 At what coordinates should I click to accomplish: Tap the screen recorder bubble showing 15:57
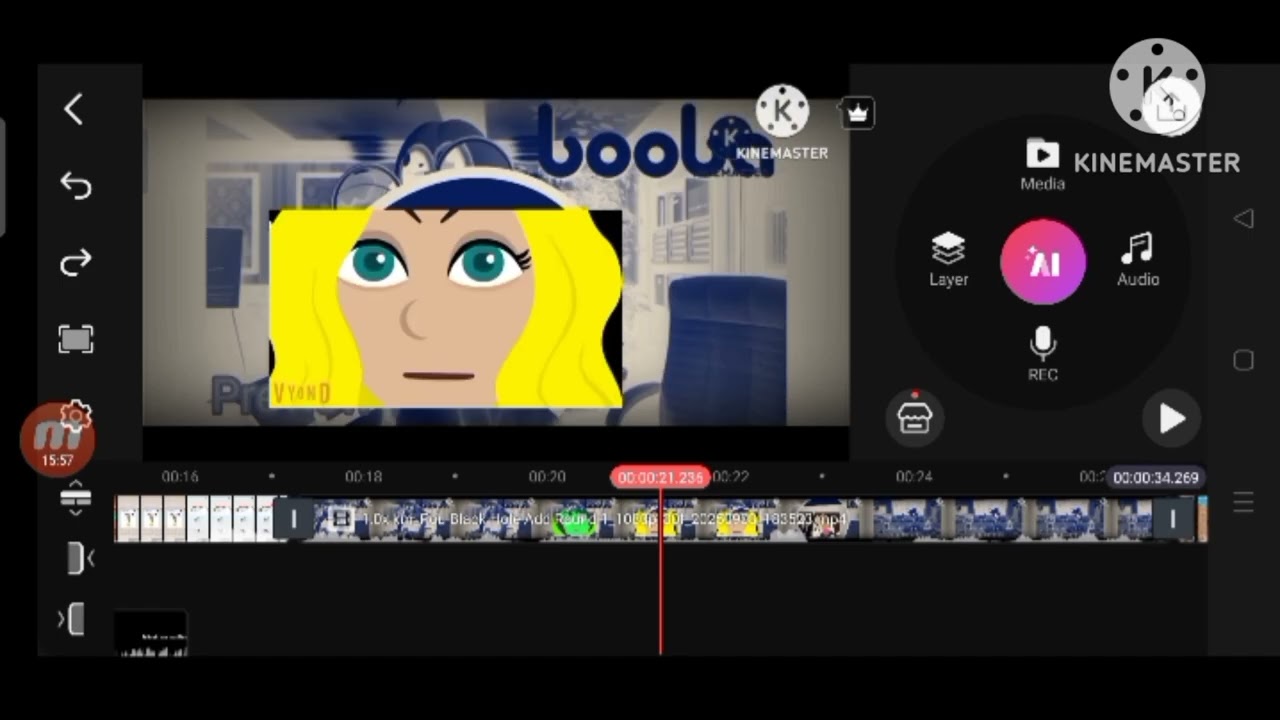(57, 440)
